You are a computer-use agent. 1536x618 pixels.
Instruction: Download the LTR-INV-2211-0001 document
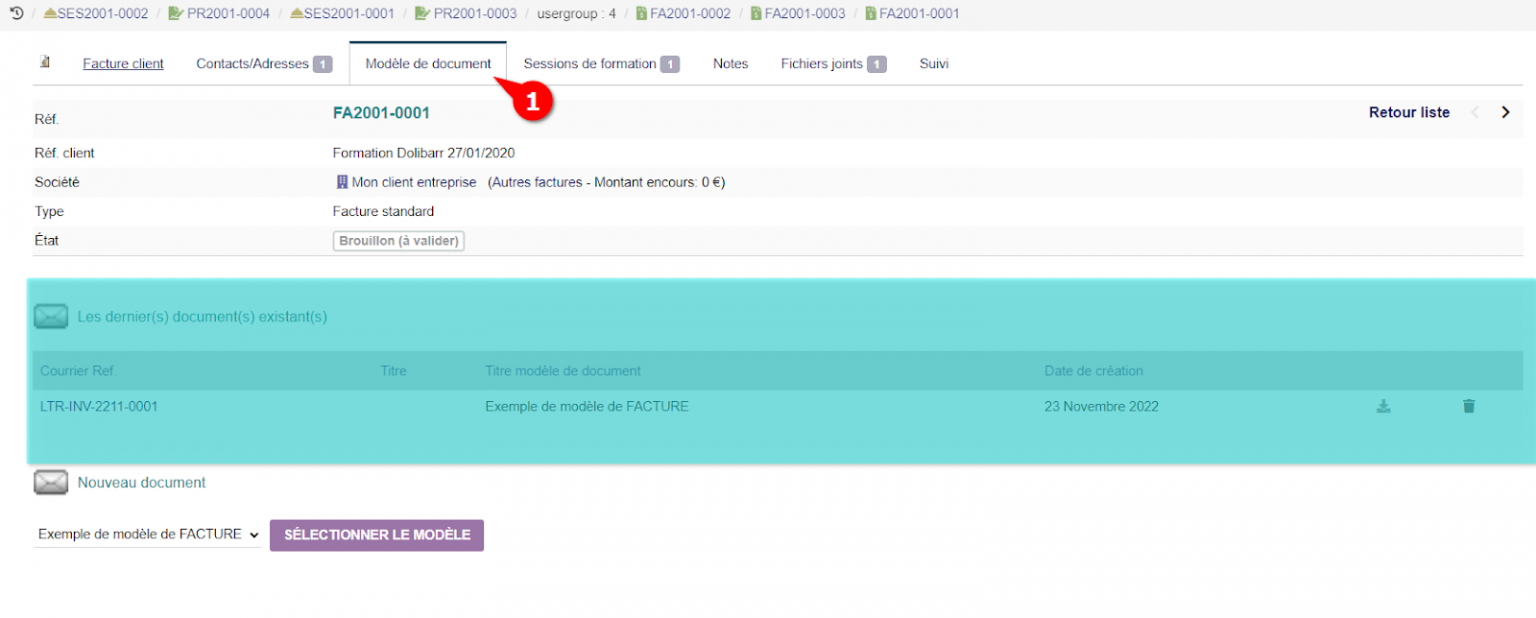coord(1383,406)
